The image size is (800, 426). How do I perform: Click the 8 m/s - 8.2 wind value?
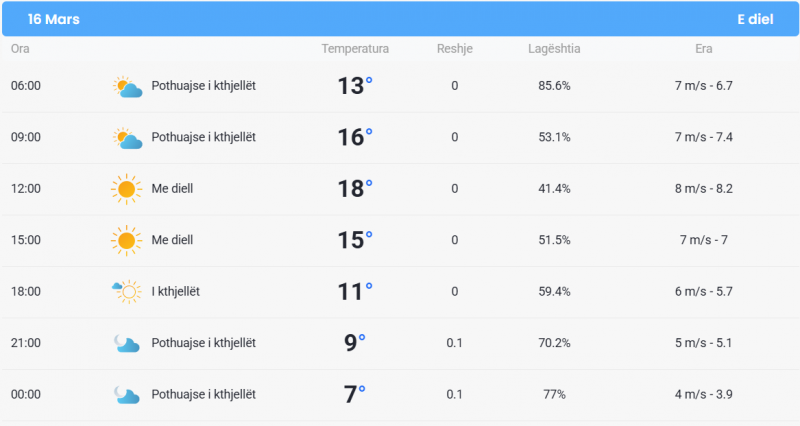pos(704,189)
